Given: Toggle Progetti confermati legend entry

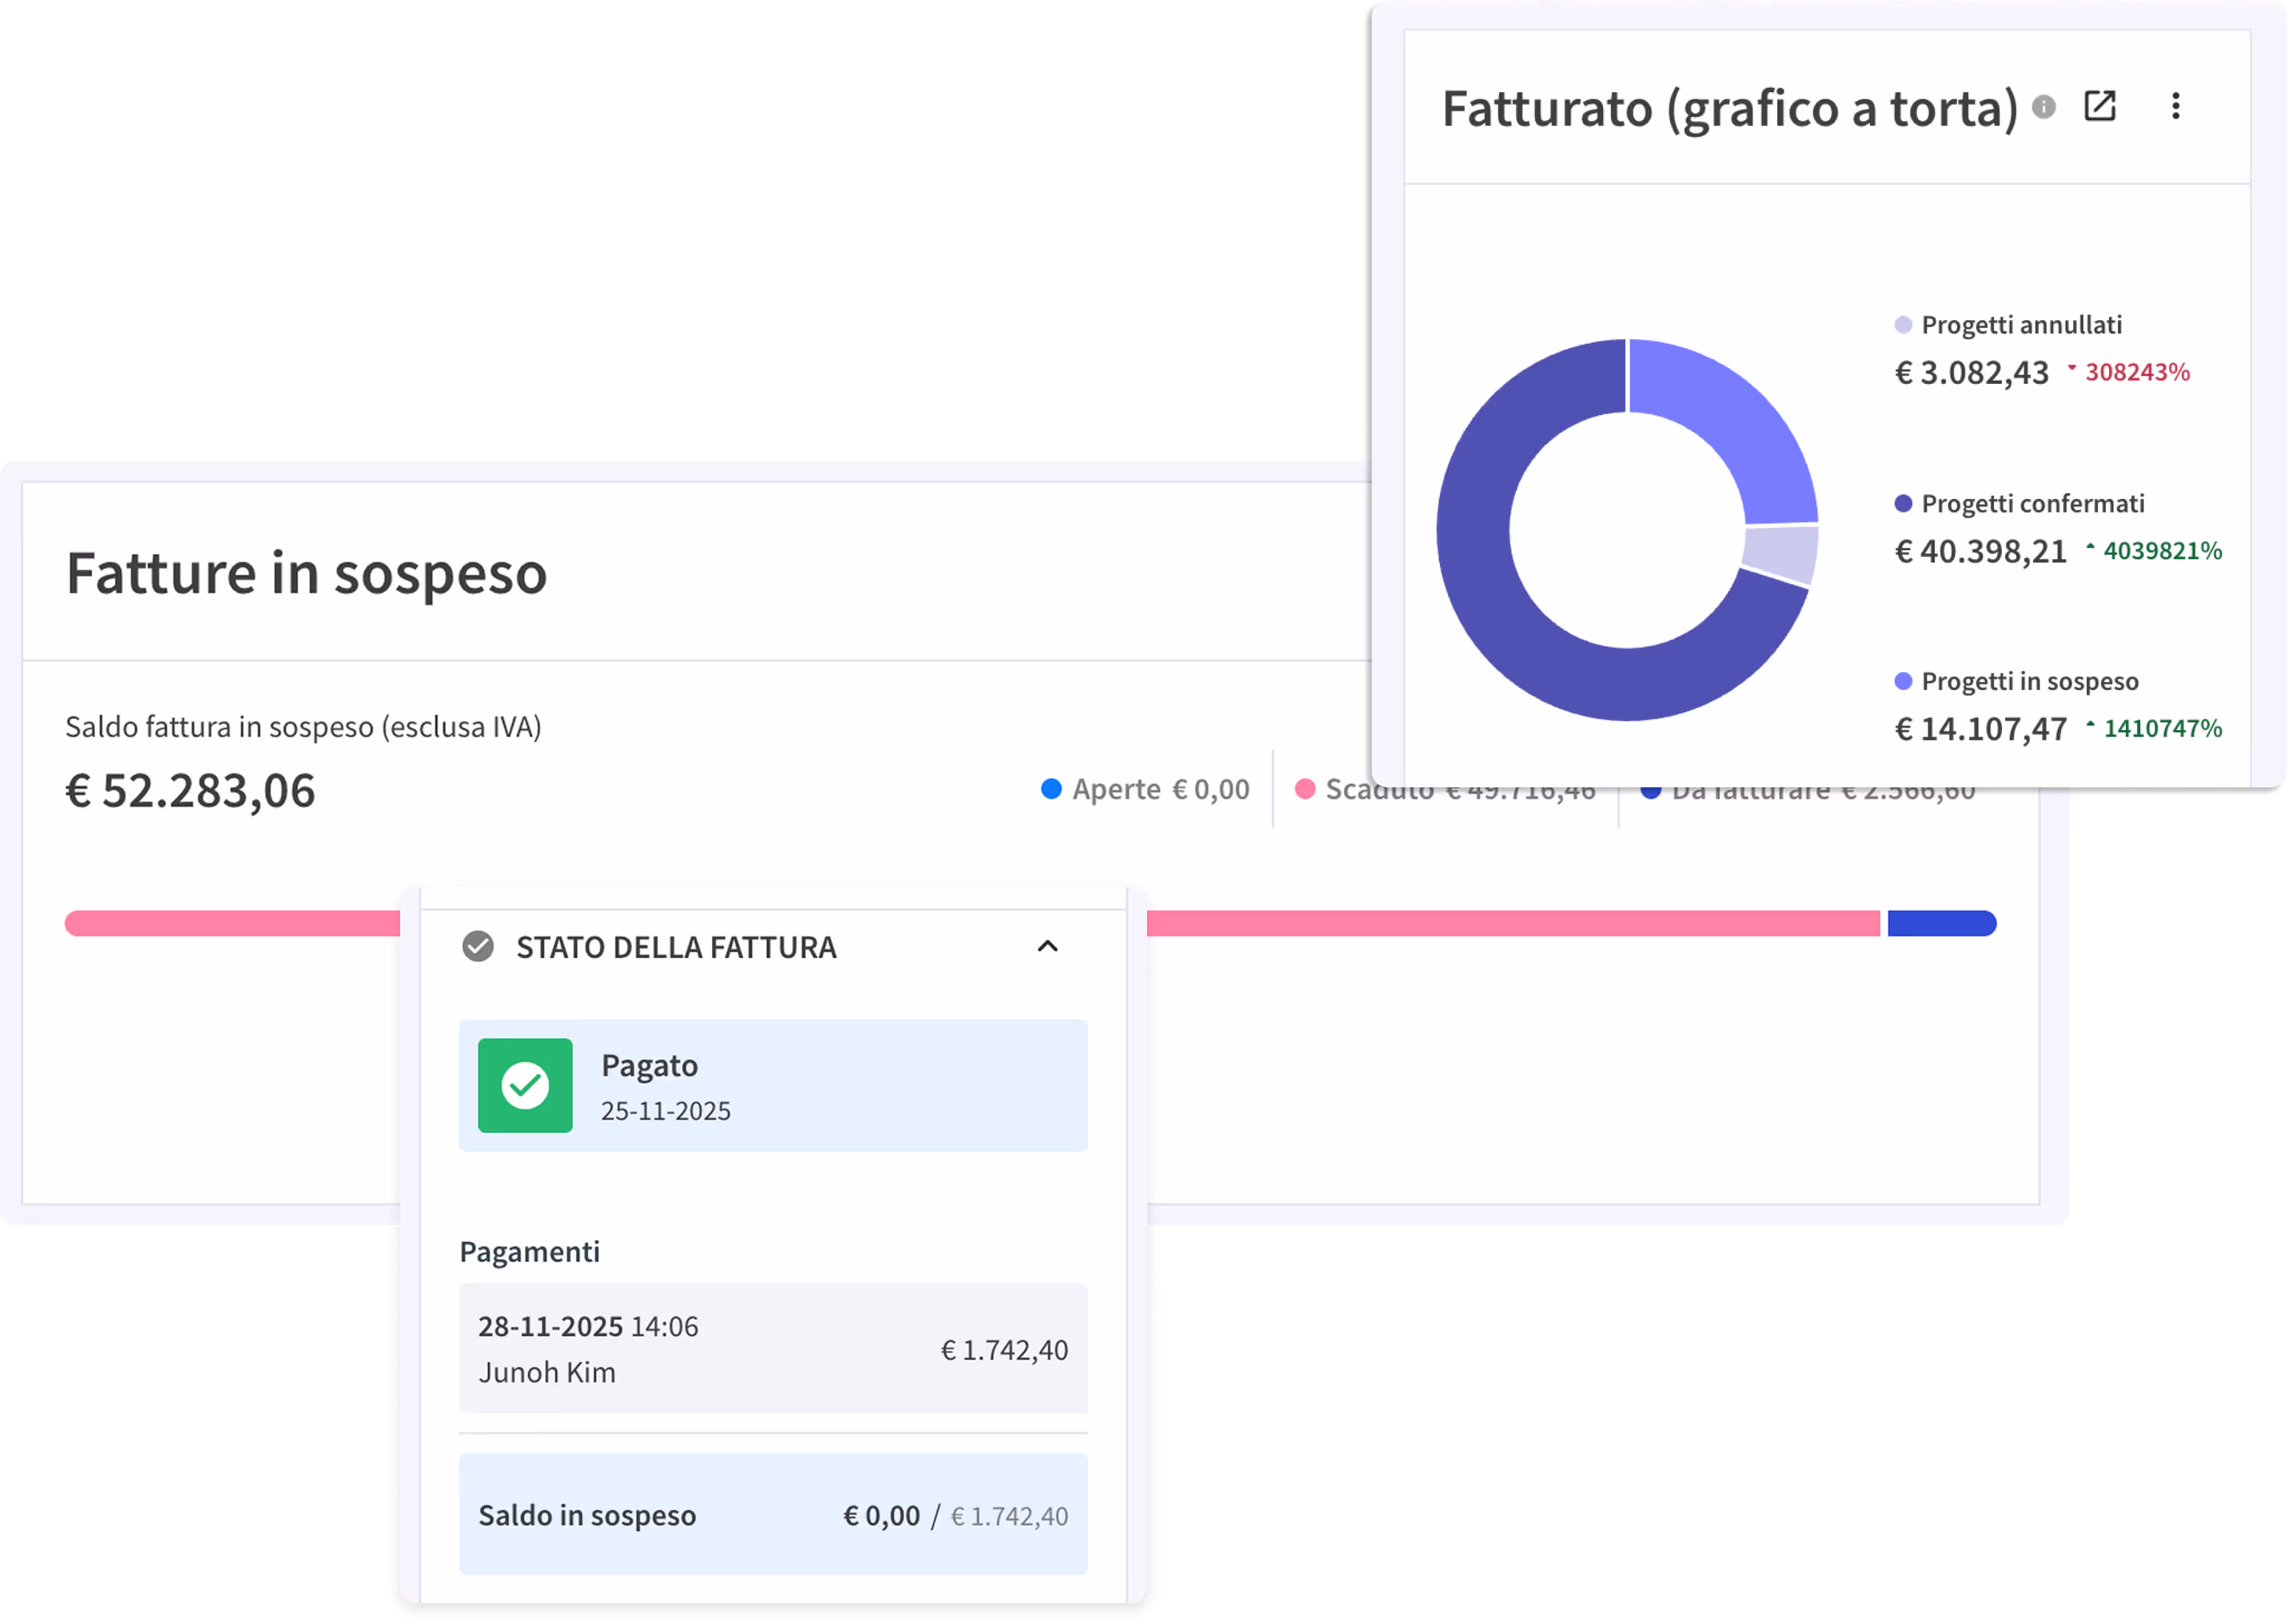Looking at the screenshot, I should coord(2032,503).
